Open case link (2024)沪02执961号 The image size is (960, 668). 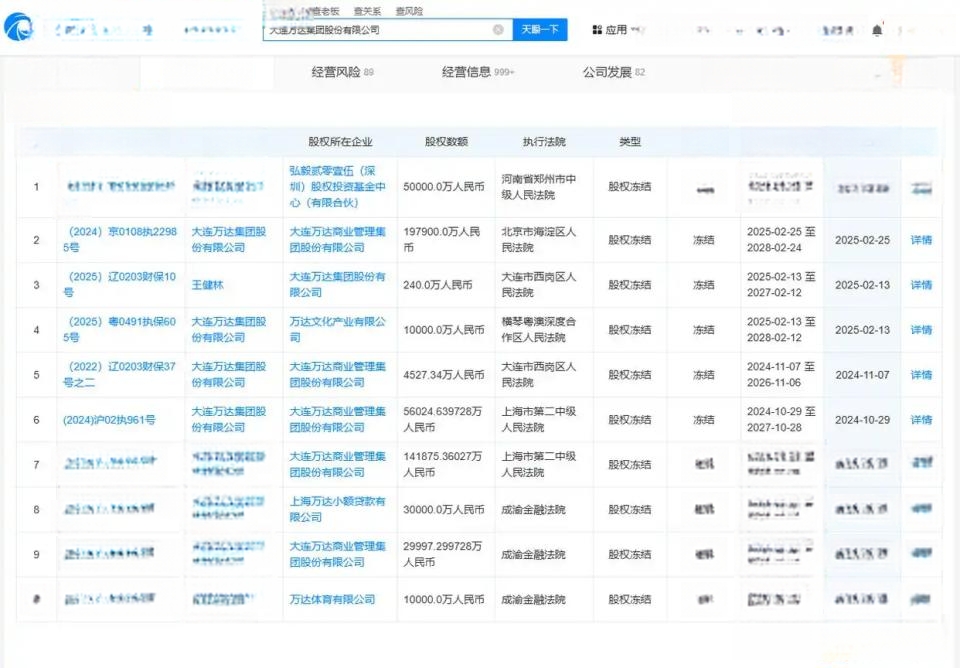point(109,419)
